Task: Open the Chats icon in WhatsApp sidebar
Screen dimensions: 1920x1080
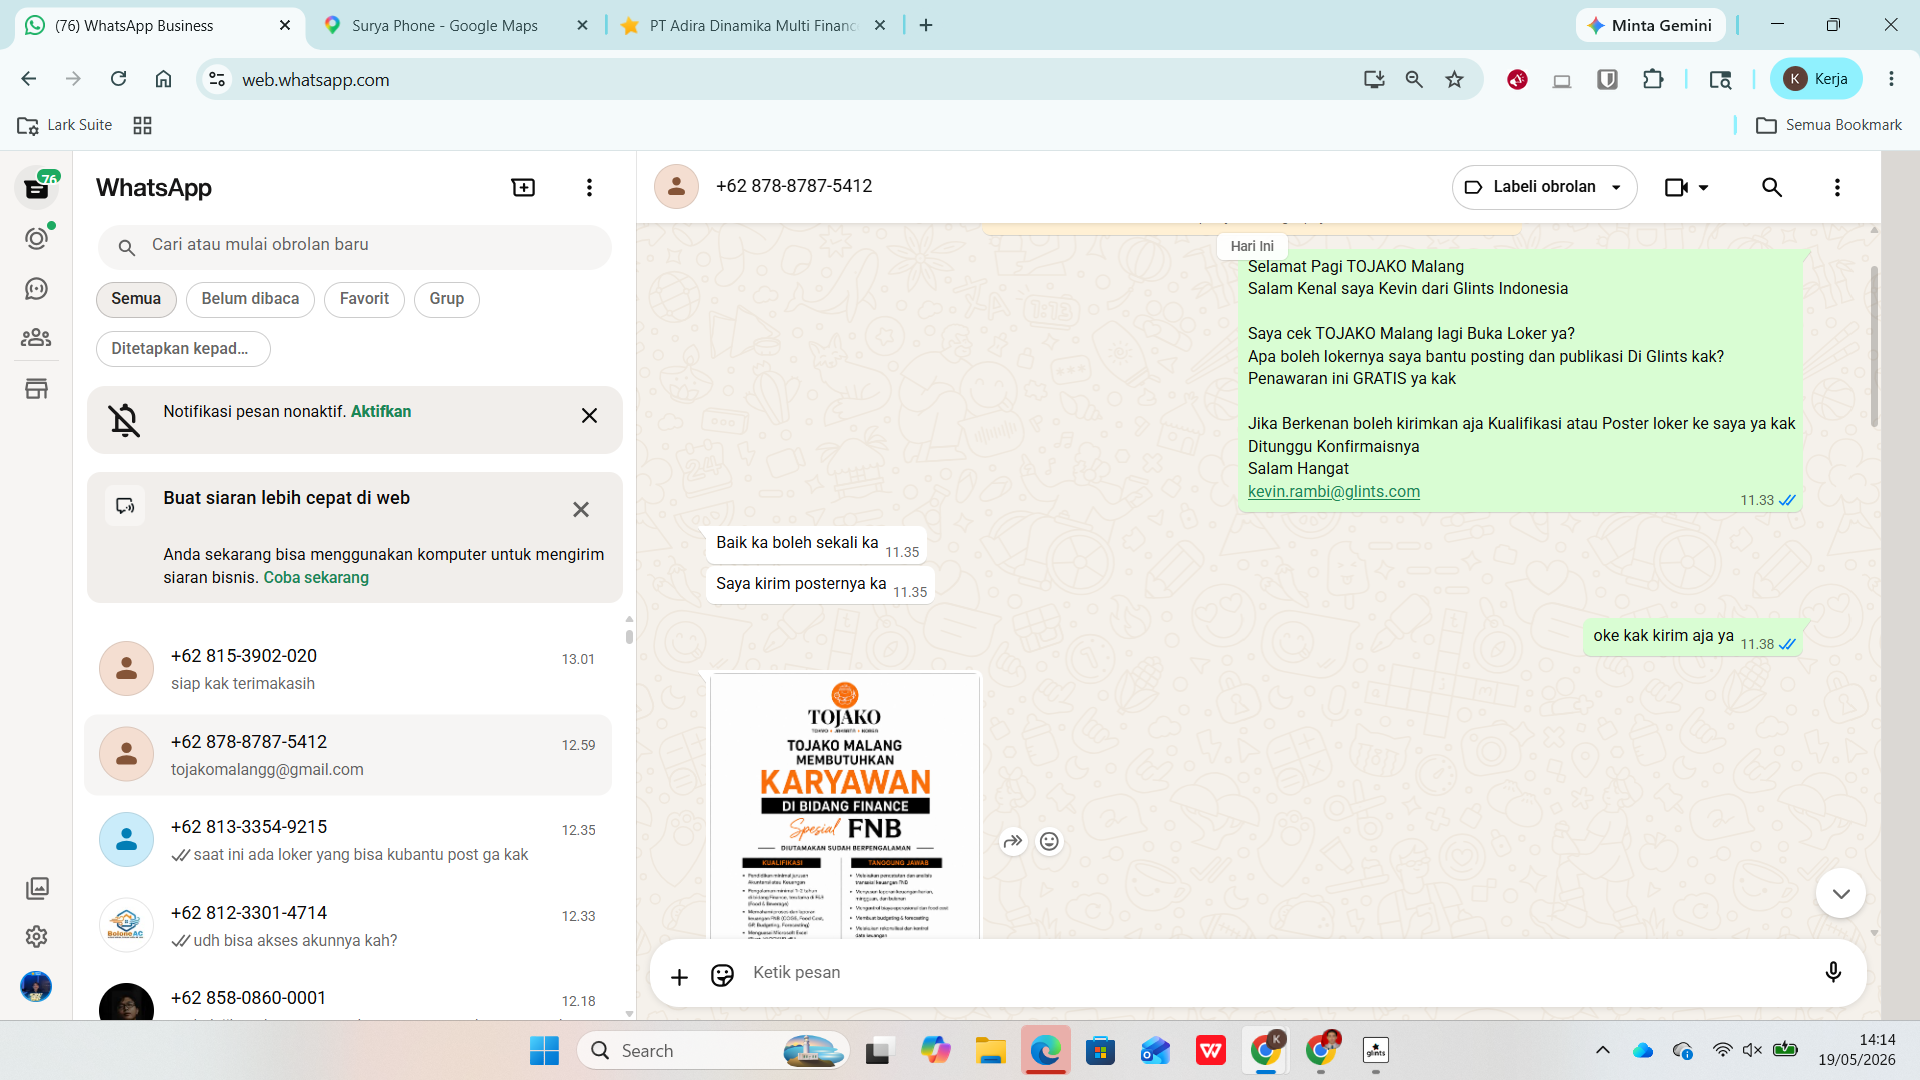Action: 37,188
